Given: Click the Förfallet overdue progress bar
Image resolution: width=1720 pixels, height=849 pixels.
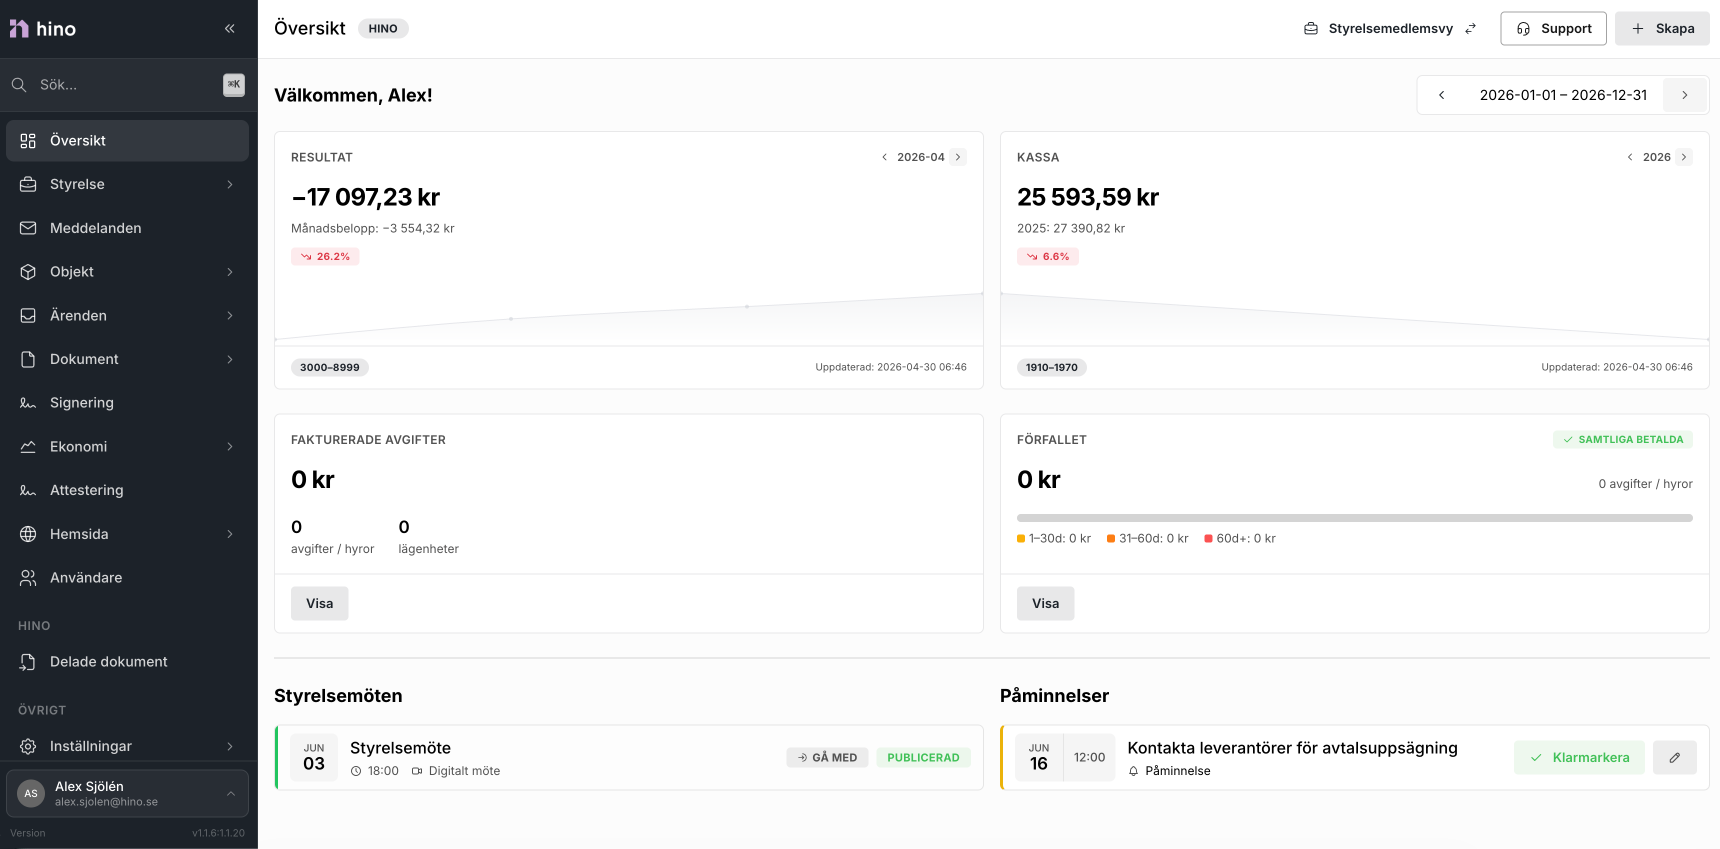Looking at the screenshot, I should pos(1354,518).
